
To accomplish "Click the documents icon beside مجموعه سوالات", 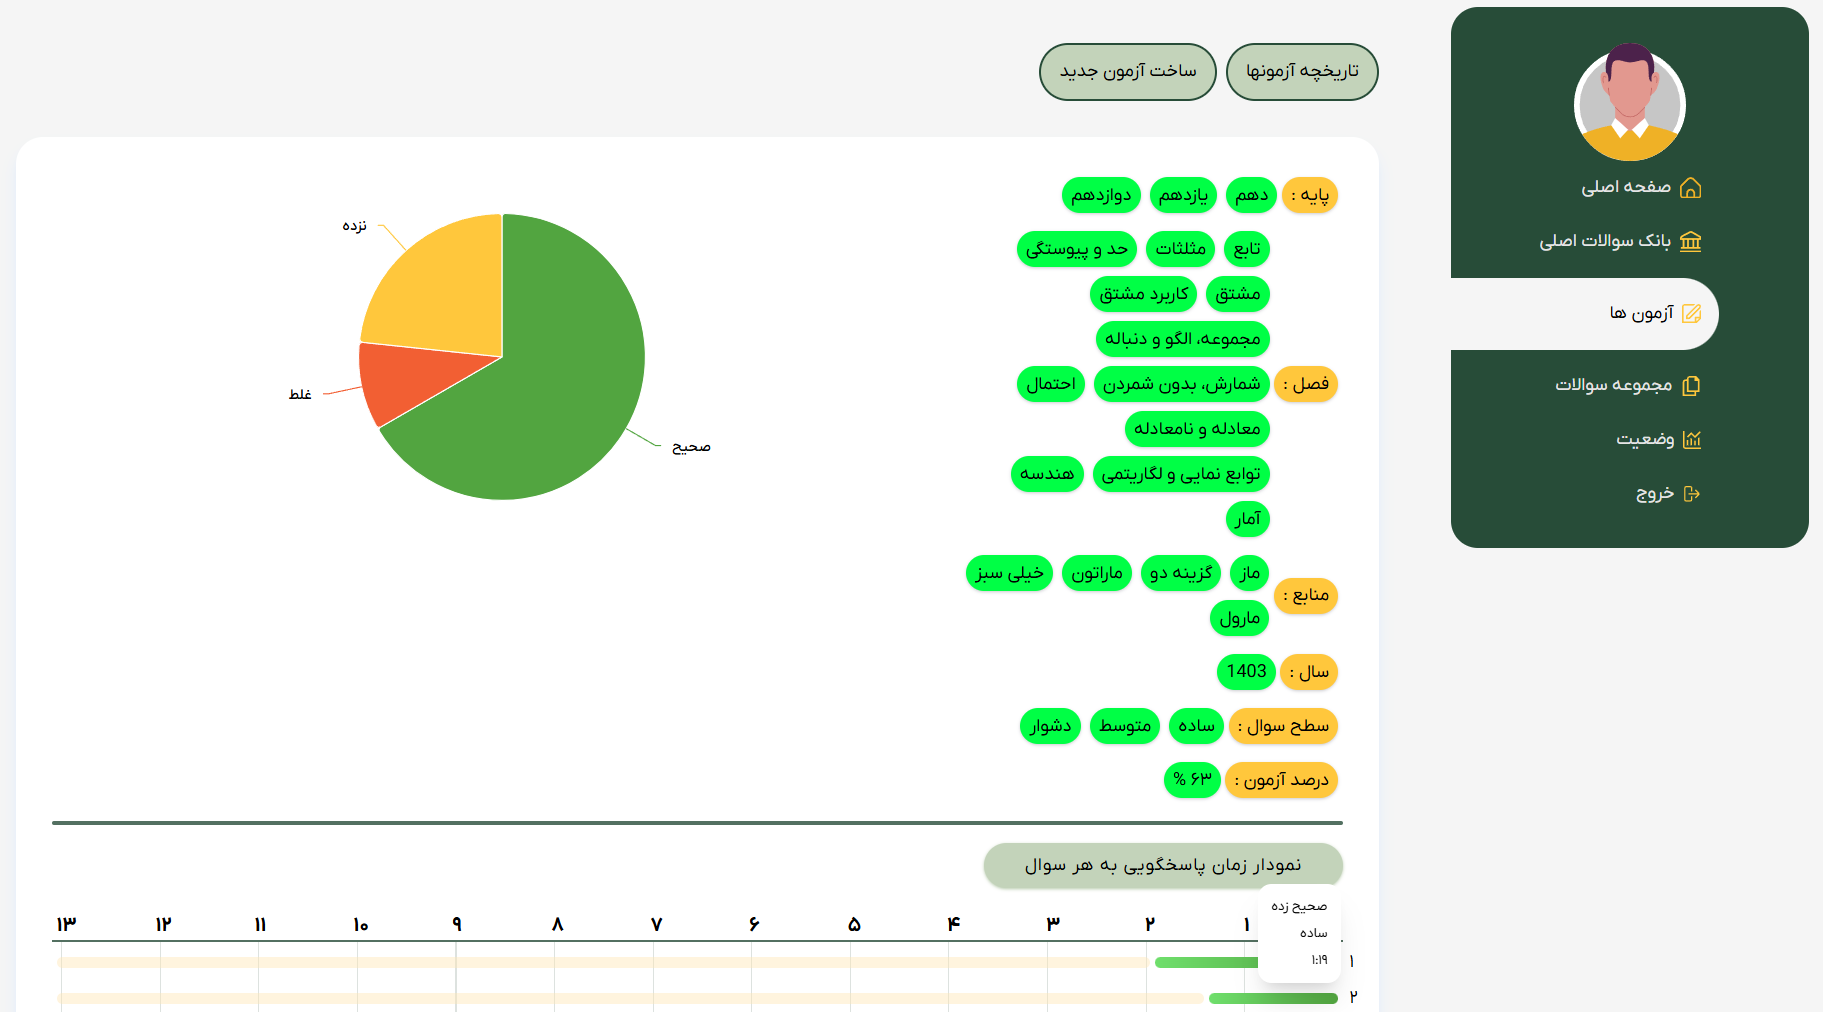I will click(1691, 386).
